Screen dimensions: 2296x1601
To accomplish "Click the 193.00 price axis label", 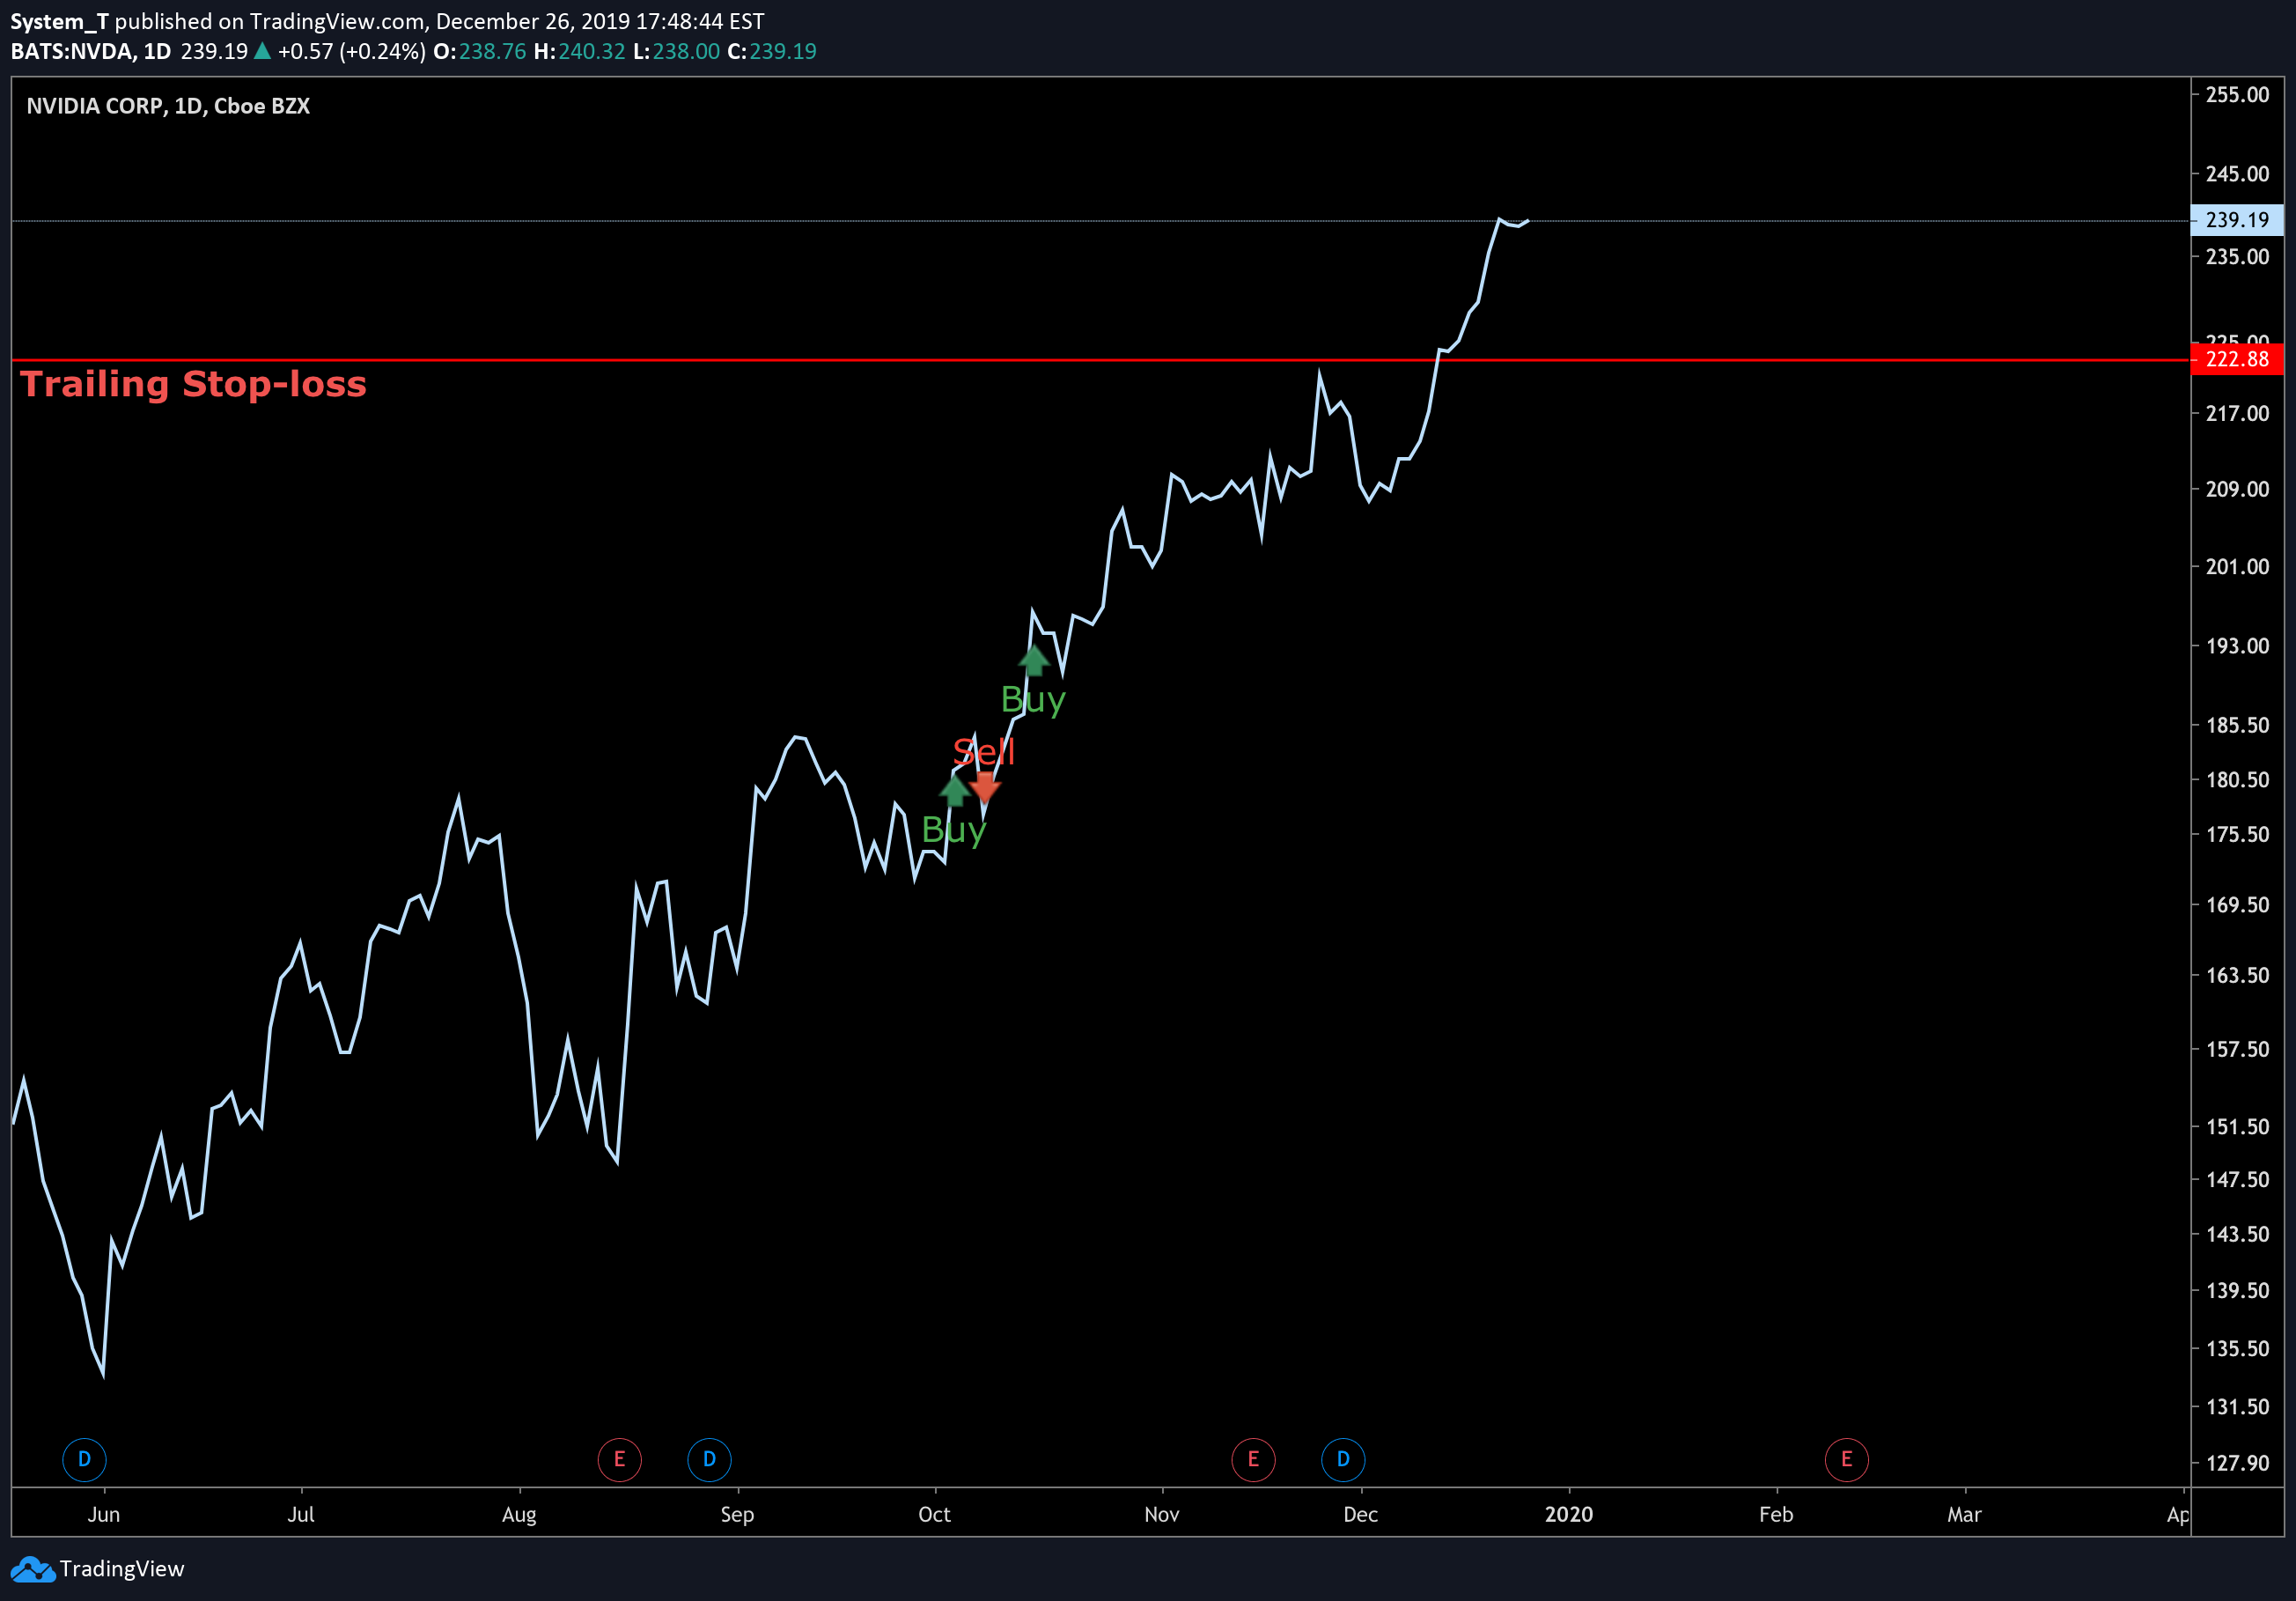I will point(2237,646).
